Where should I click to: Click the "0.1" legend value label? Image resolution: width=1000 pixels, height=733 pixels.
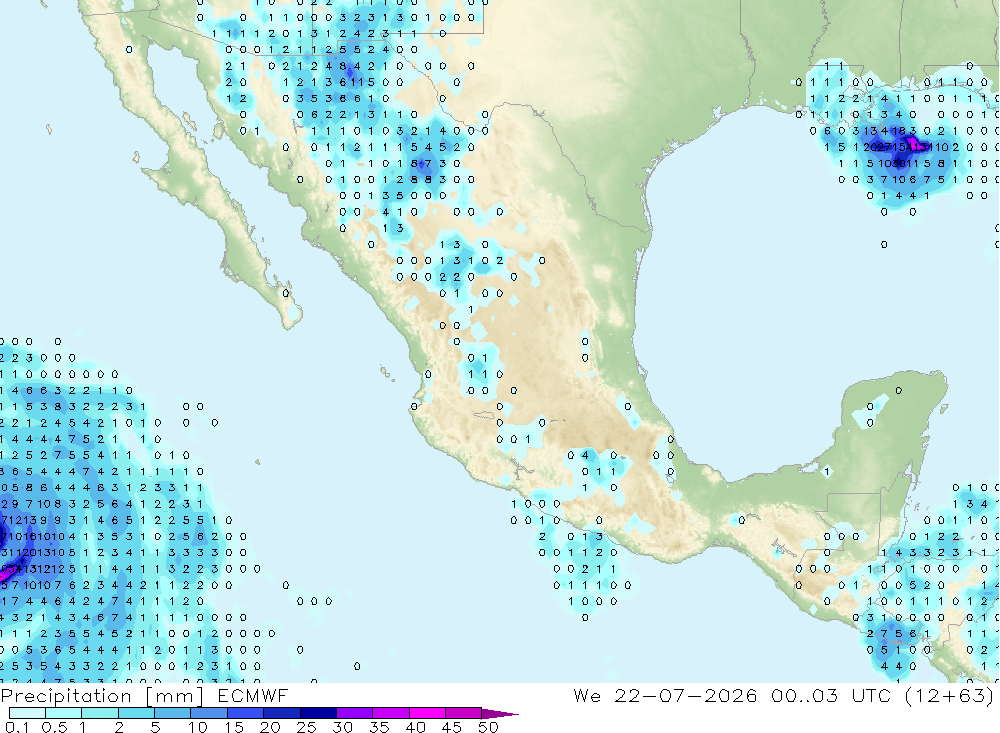coord(17,727)
